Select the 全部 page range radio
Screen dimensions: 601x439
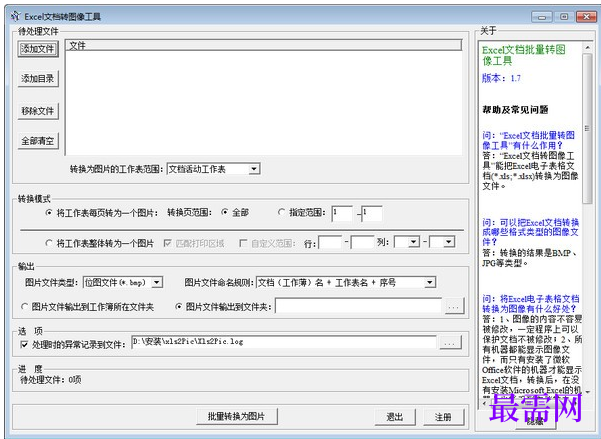(x=225, y=212)
